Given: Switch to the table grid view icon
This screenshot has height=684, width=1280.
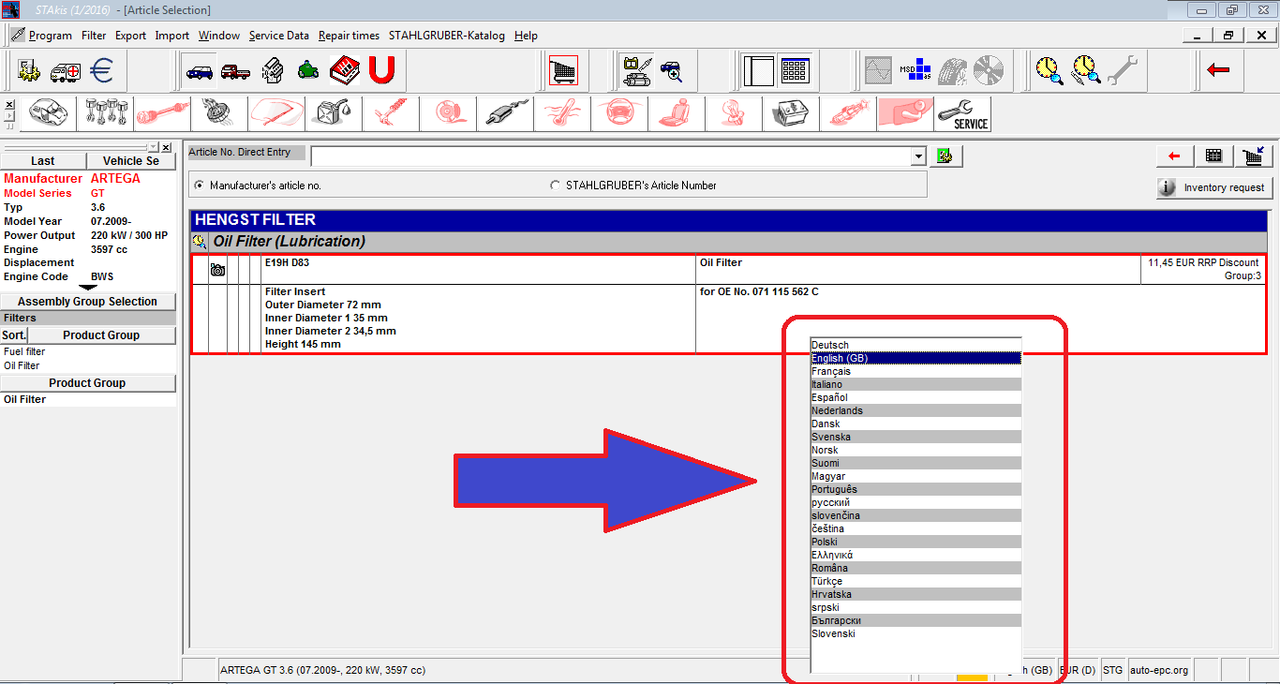Looking at the screenshot, I should pos(794,71).
